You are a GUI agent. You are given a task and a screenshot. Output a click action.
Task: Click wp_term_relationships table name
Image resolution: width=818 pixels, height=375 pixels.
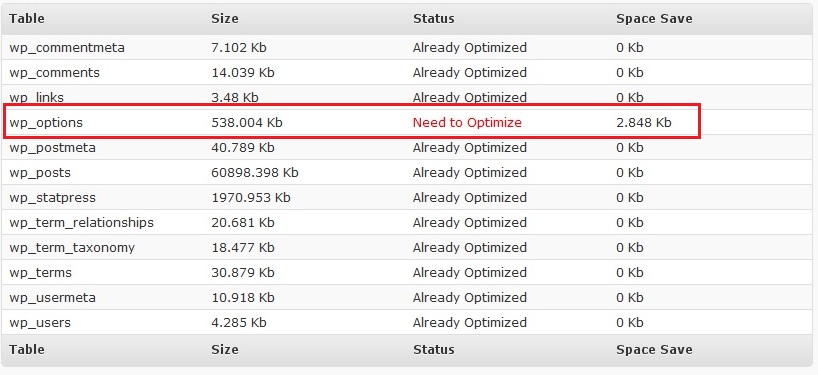[81, 223]
